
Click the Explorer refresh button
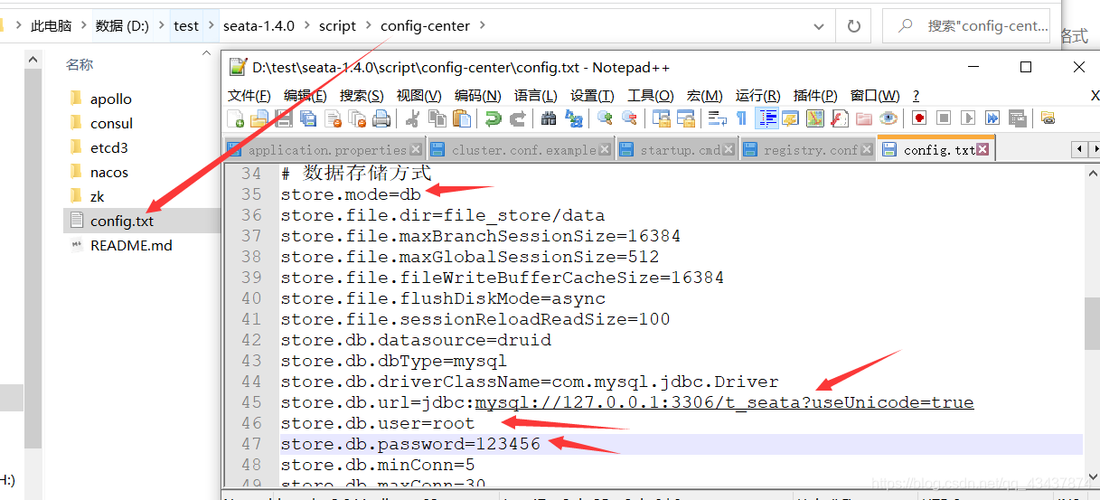[x=854, y=26]
